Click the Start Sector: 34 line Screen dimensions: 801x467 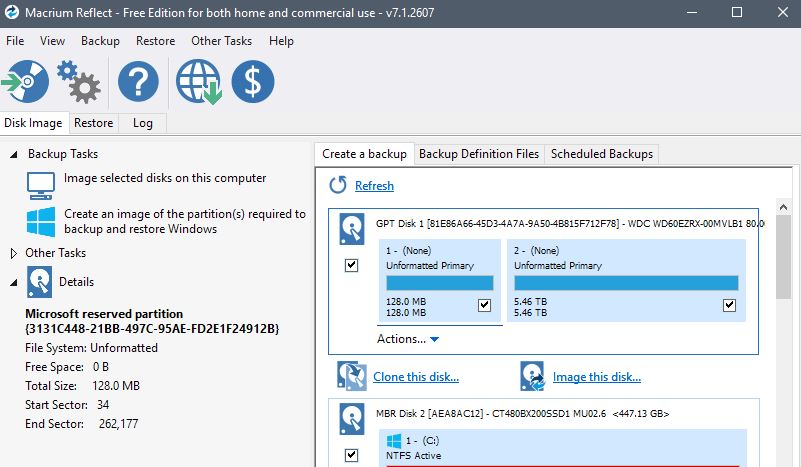click(67, 405)
